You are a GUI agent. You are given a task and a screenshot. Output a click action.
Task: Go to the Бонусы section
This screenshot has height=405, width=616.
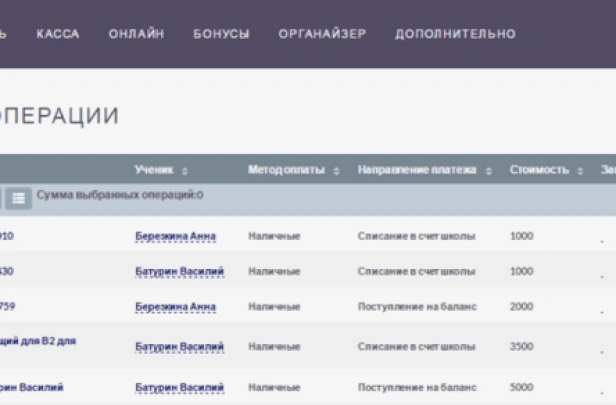(221, 34)
